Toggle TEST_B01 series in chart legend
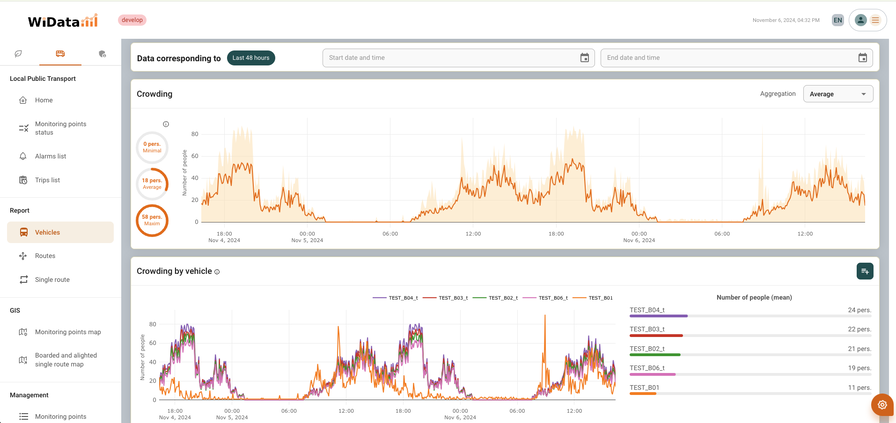 click(593, 298)
